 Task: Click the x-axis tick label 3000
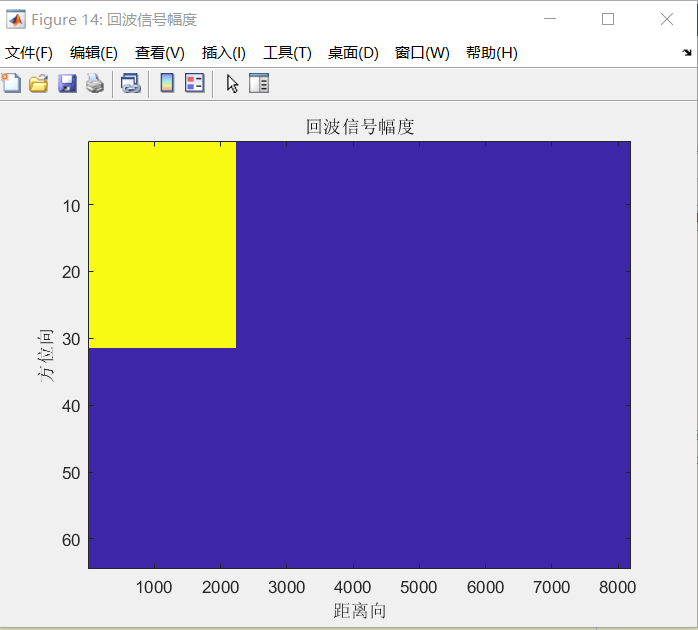[287, 588]
